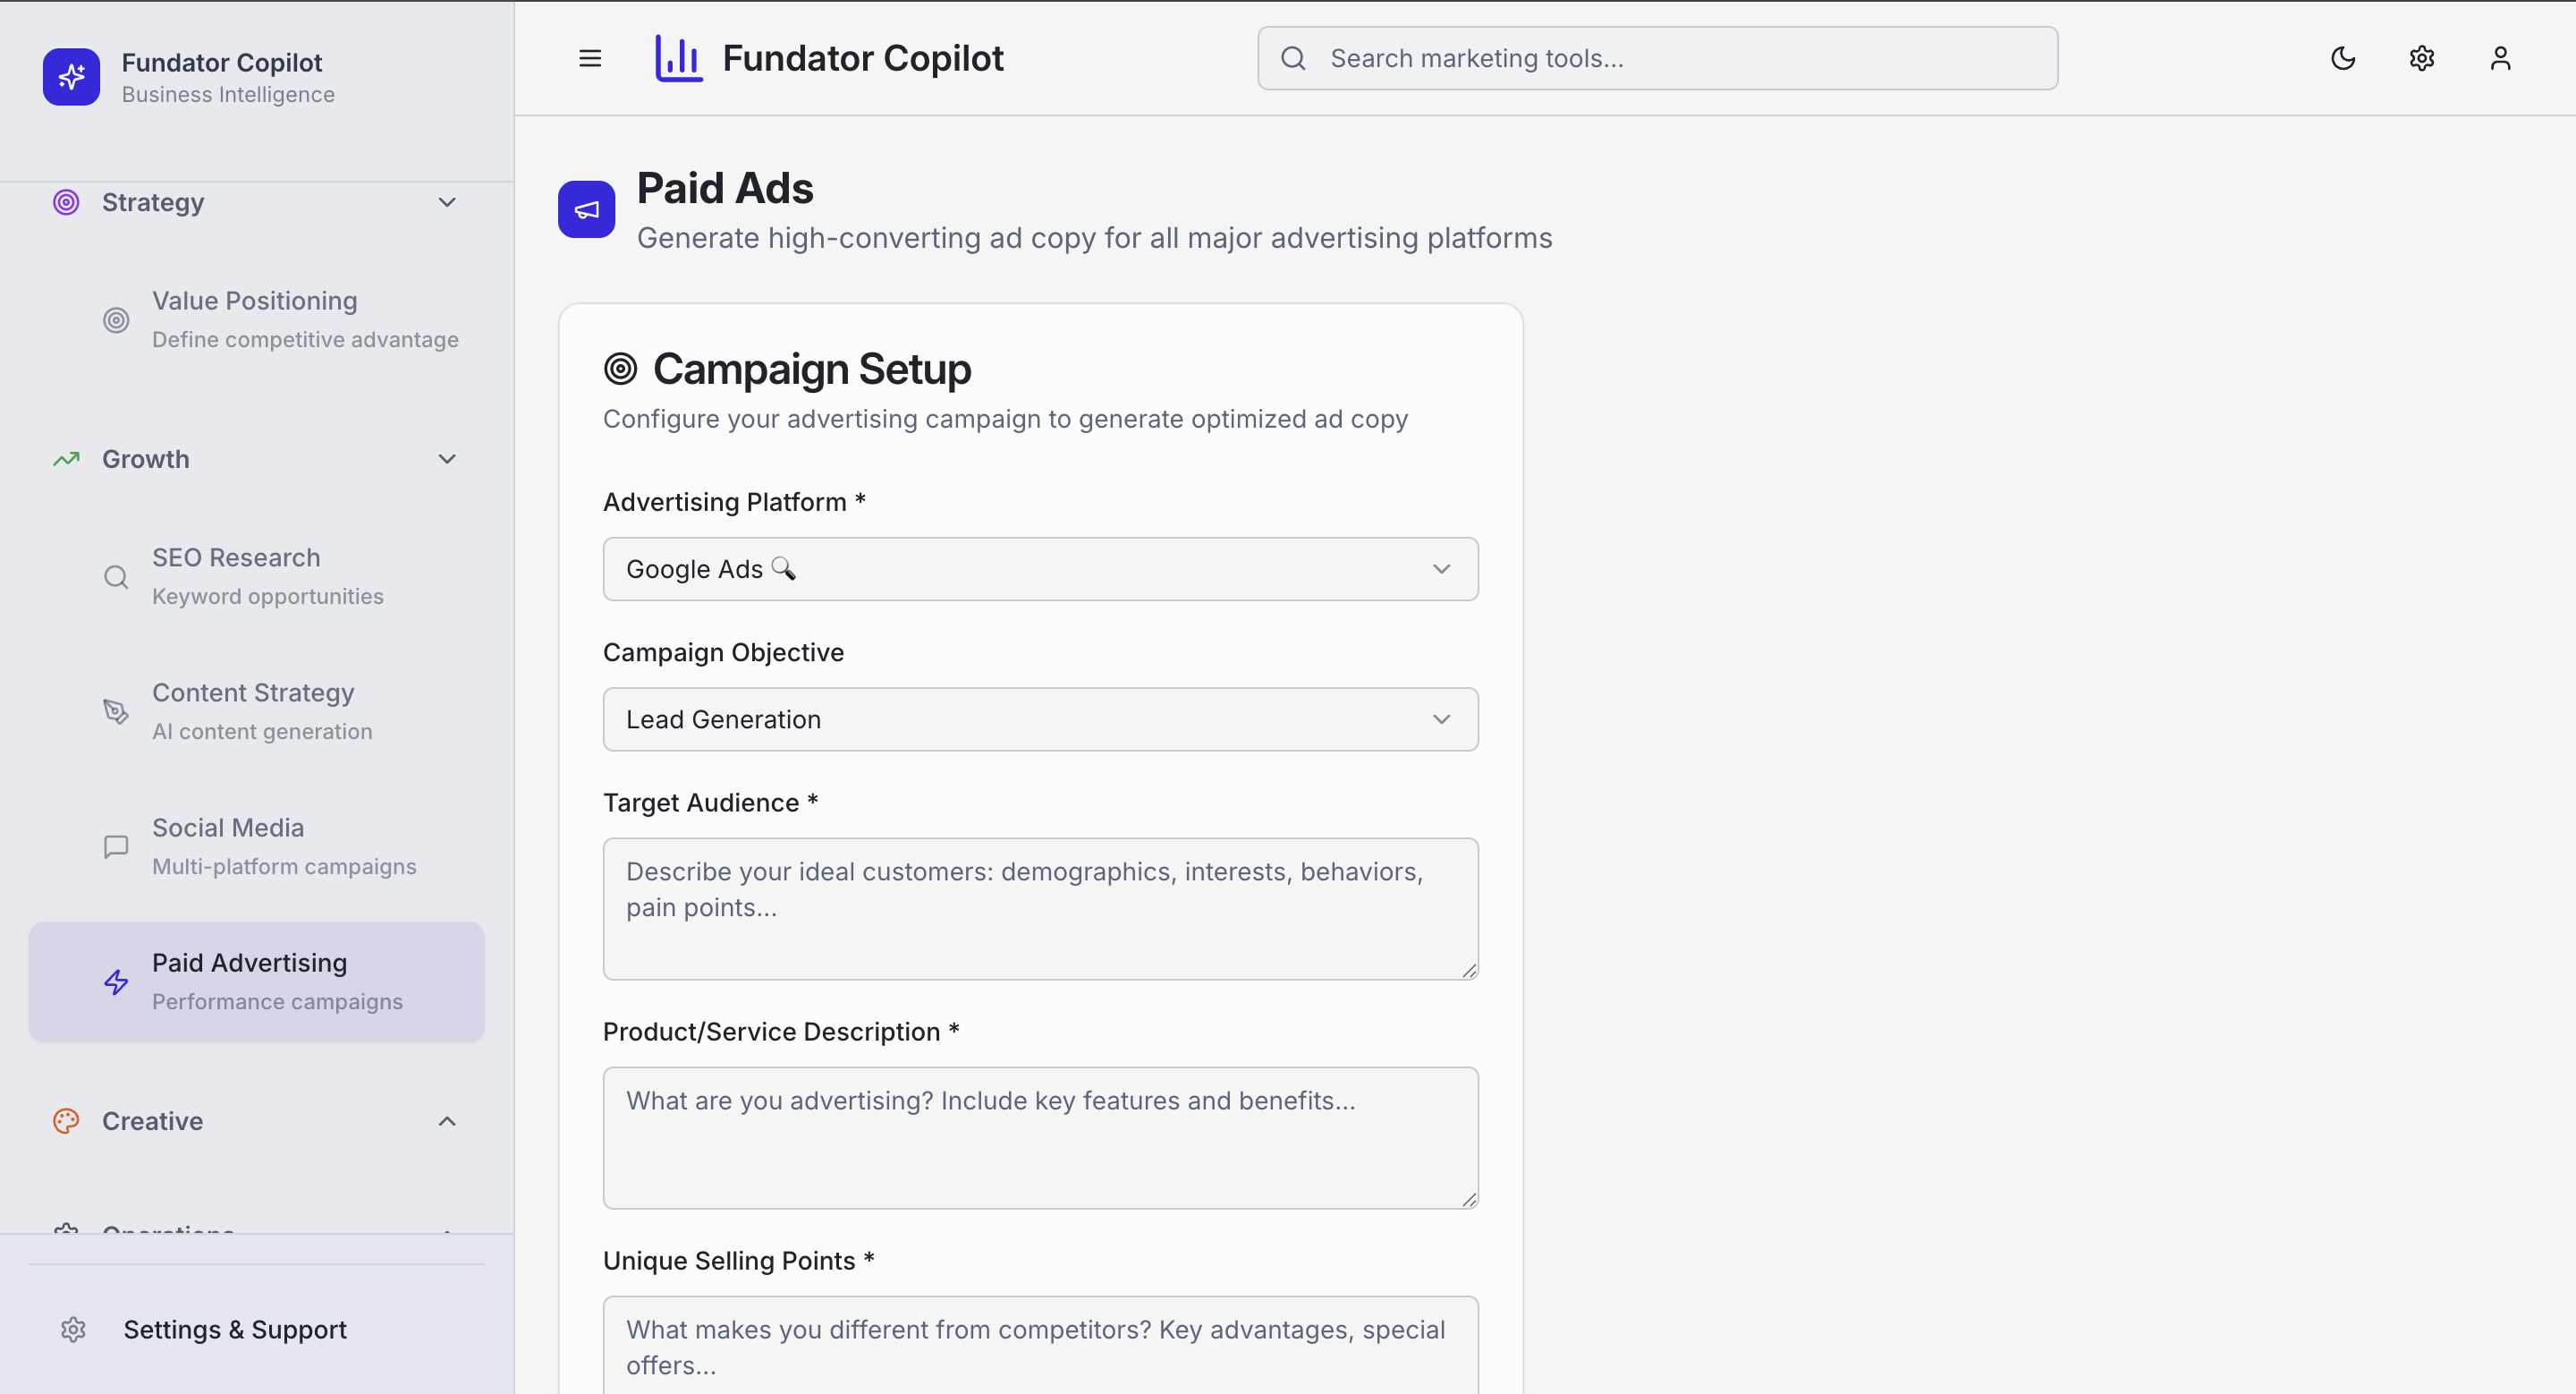The width and height of the screenshot is (2576, 1394).
Task: Click hamburger menu to collapse sidebar
Action: pyautogui.click(x=590, y=58)
